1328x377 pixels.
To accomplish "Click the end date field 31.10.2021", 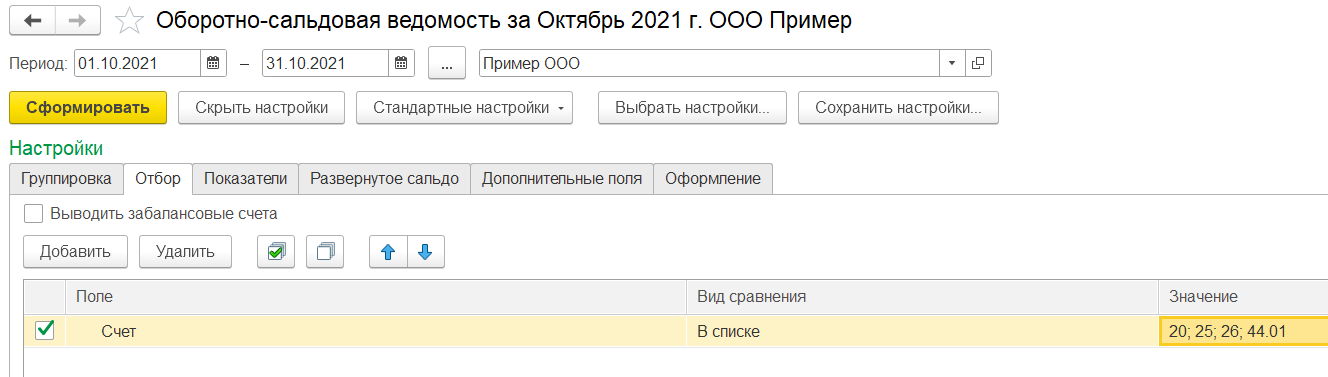I will [325, 63].
